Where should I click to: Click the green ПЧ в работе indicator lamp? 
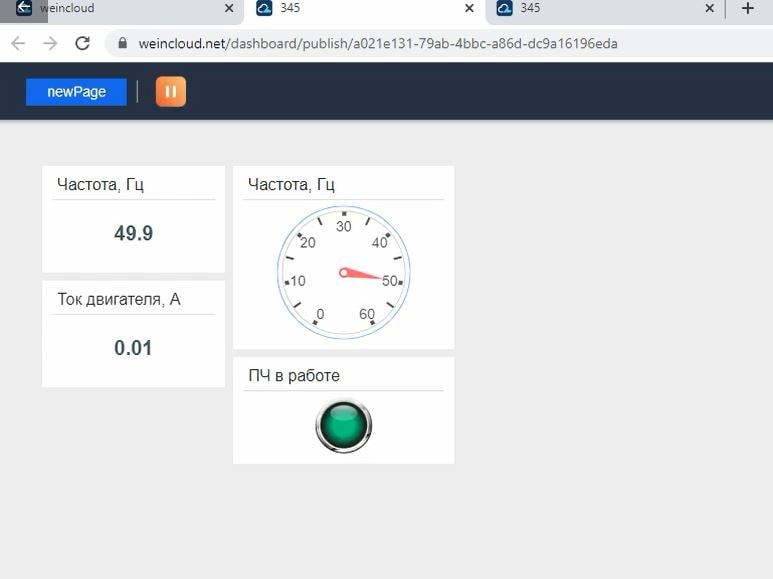pos(343,426)
